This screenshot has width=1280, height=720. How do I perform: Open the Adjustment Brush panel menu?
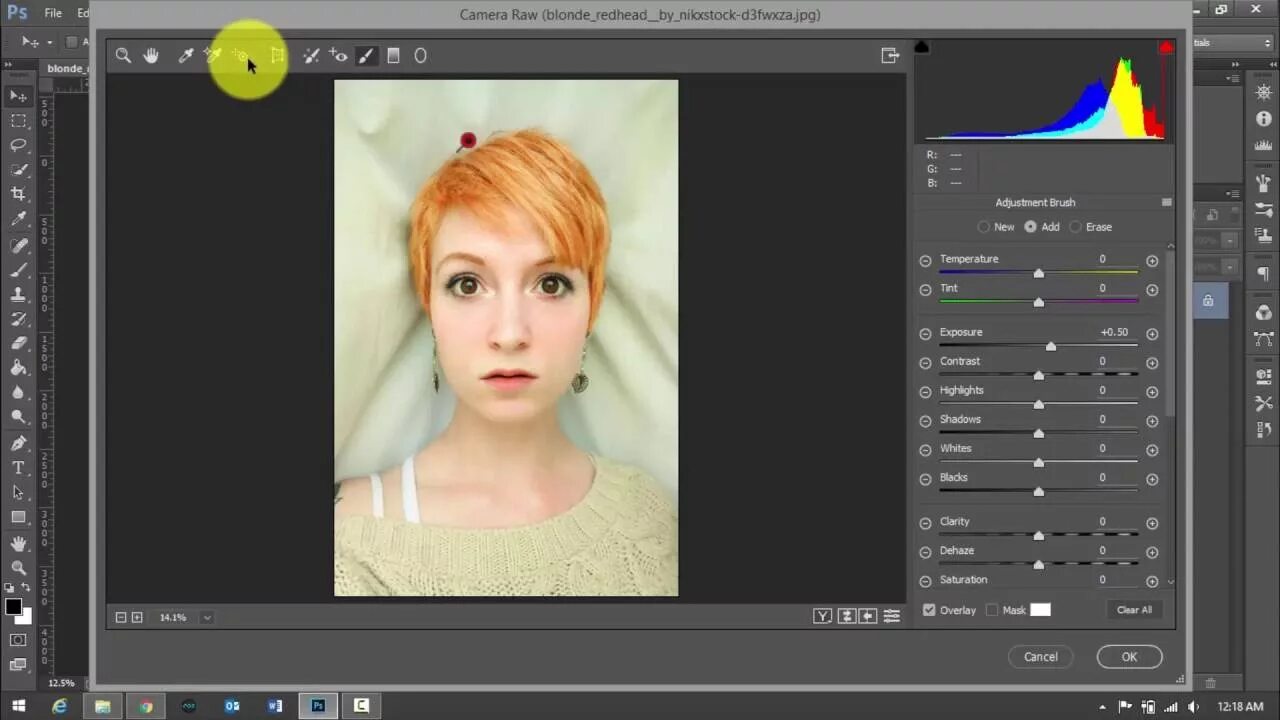coord(1166,202)
